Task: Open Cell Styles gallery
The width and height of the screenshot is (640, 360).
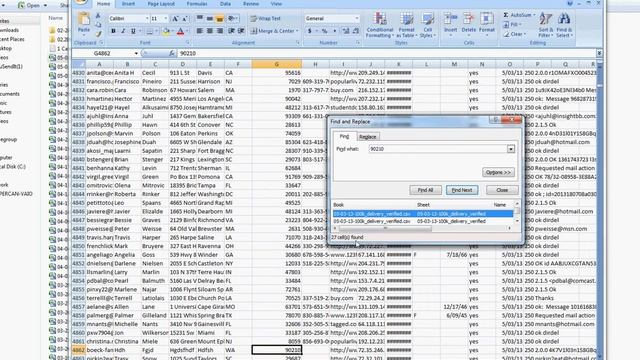Action: [x=427, y=25]
